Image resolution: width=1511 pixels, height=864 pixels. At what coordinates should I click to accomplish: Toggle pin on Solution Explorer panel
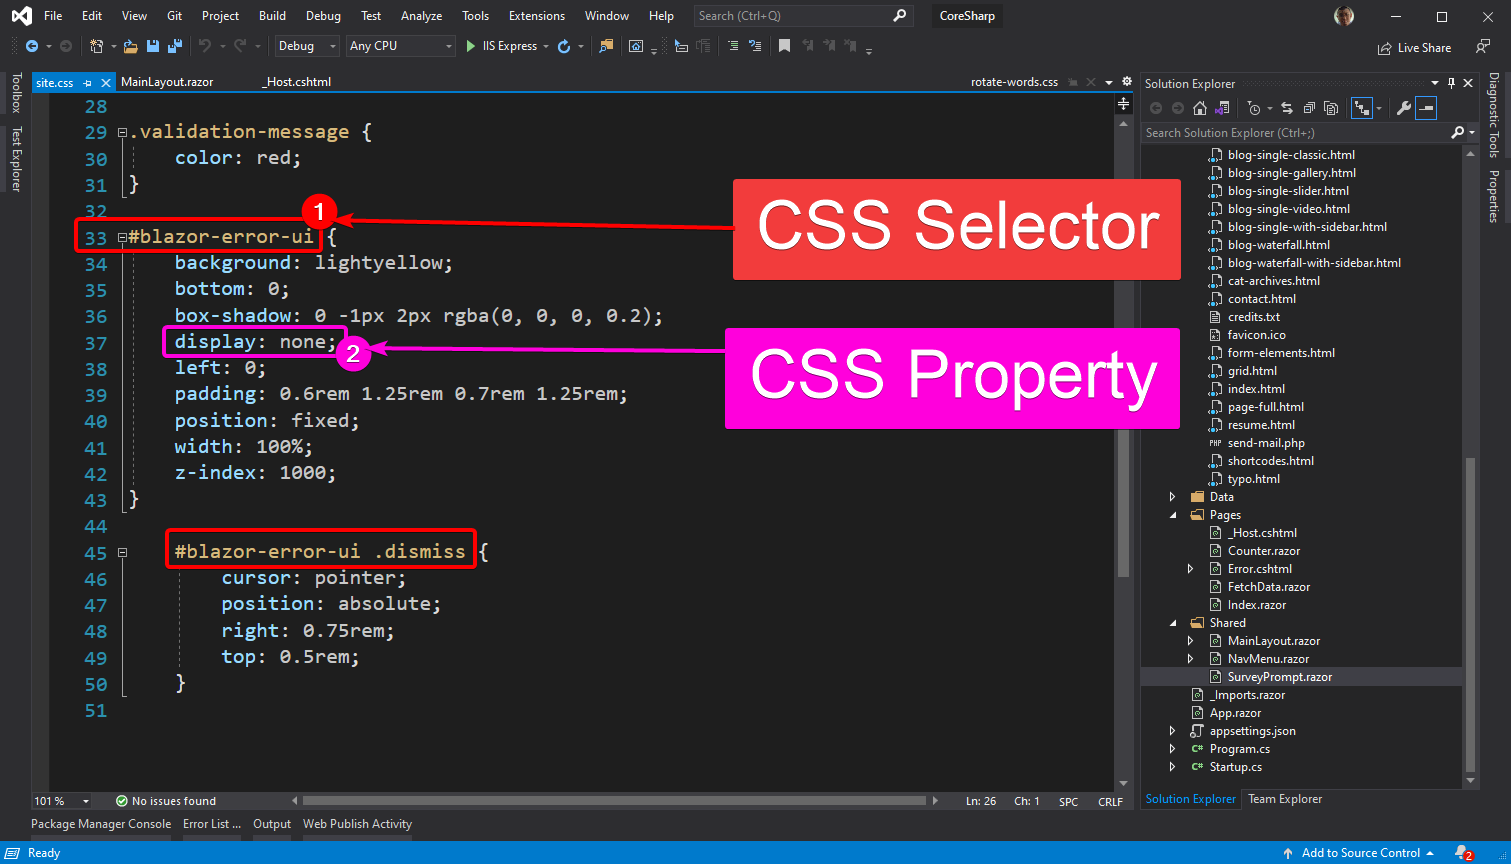pos(1452,84)
